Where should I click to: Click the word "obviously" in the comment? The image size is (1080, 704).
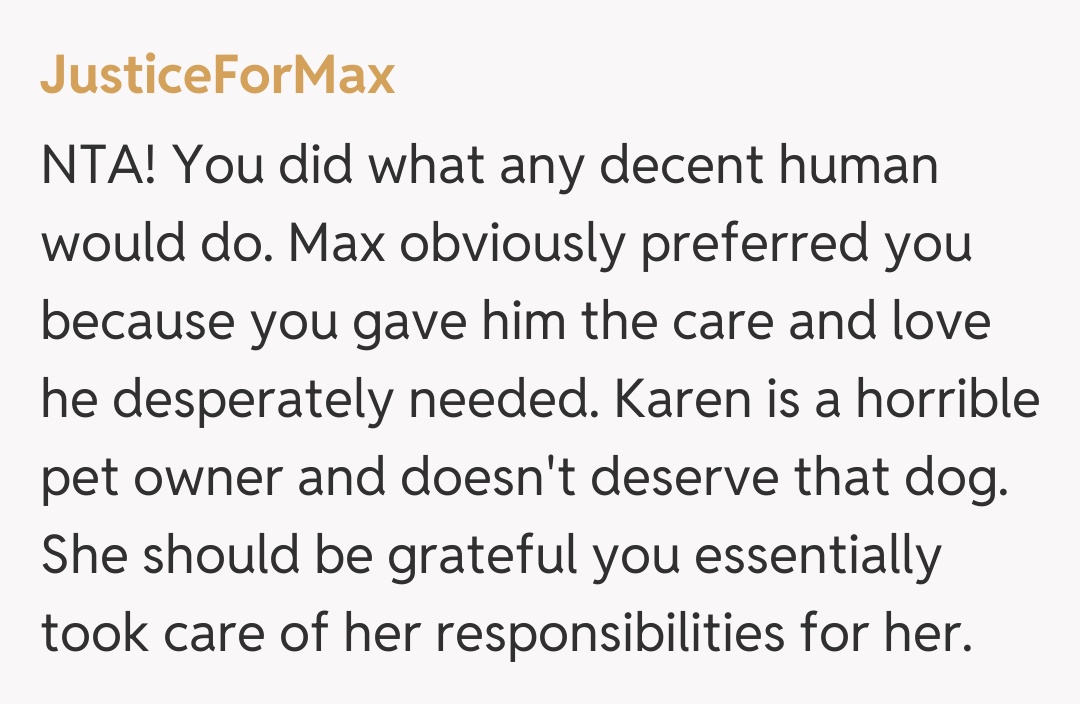tap(510, 244)
